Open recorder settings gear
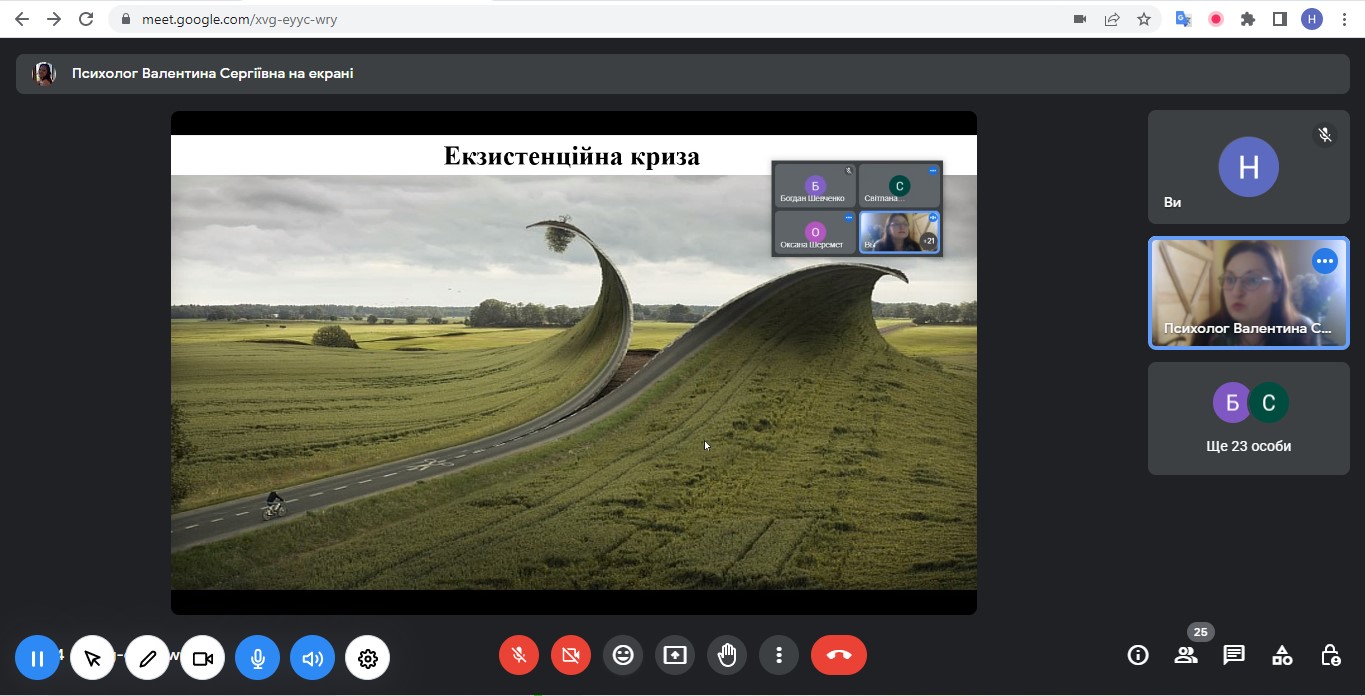Image resolution: width=1365 pixels, height=696 pixels. tap(368, 658)
